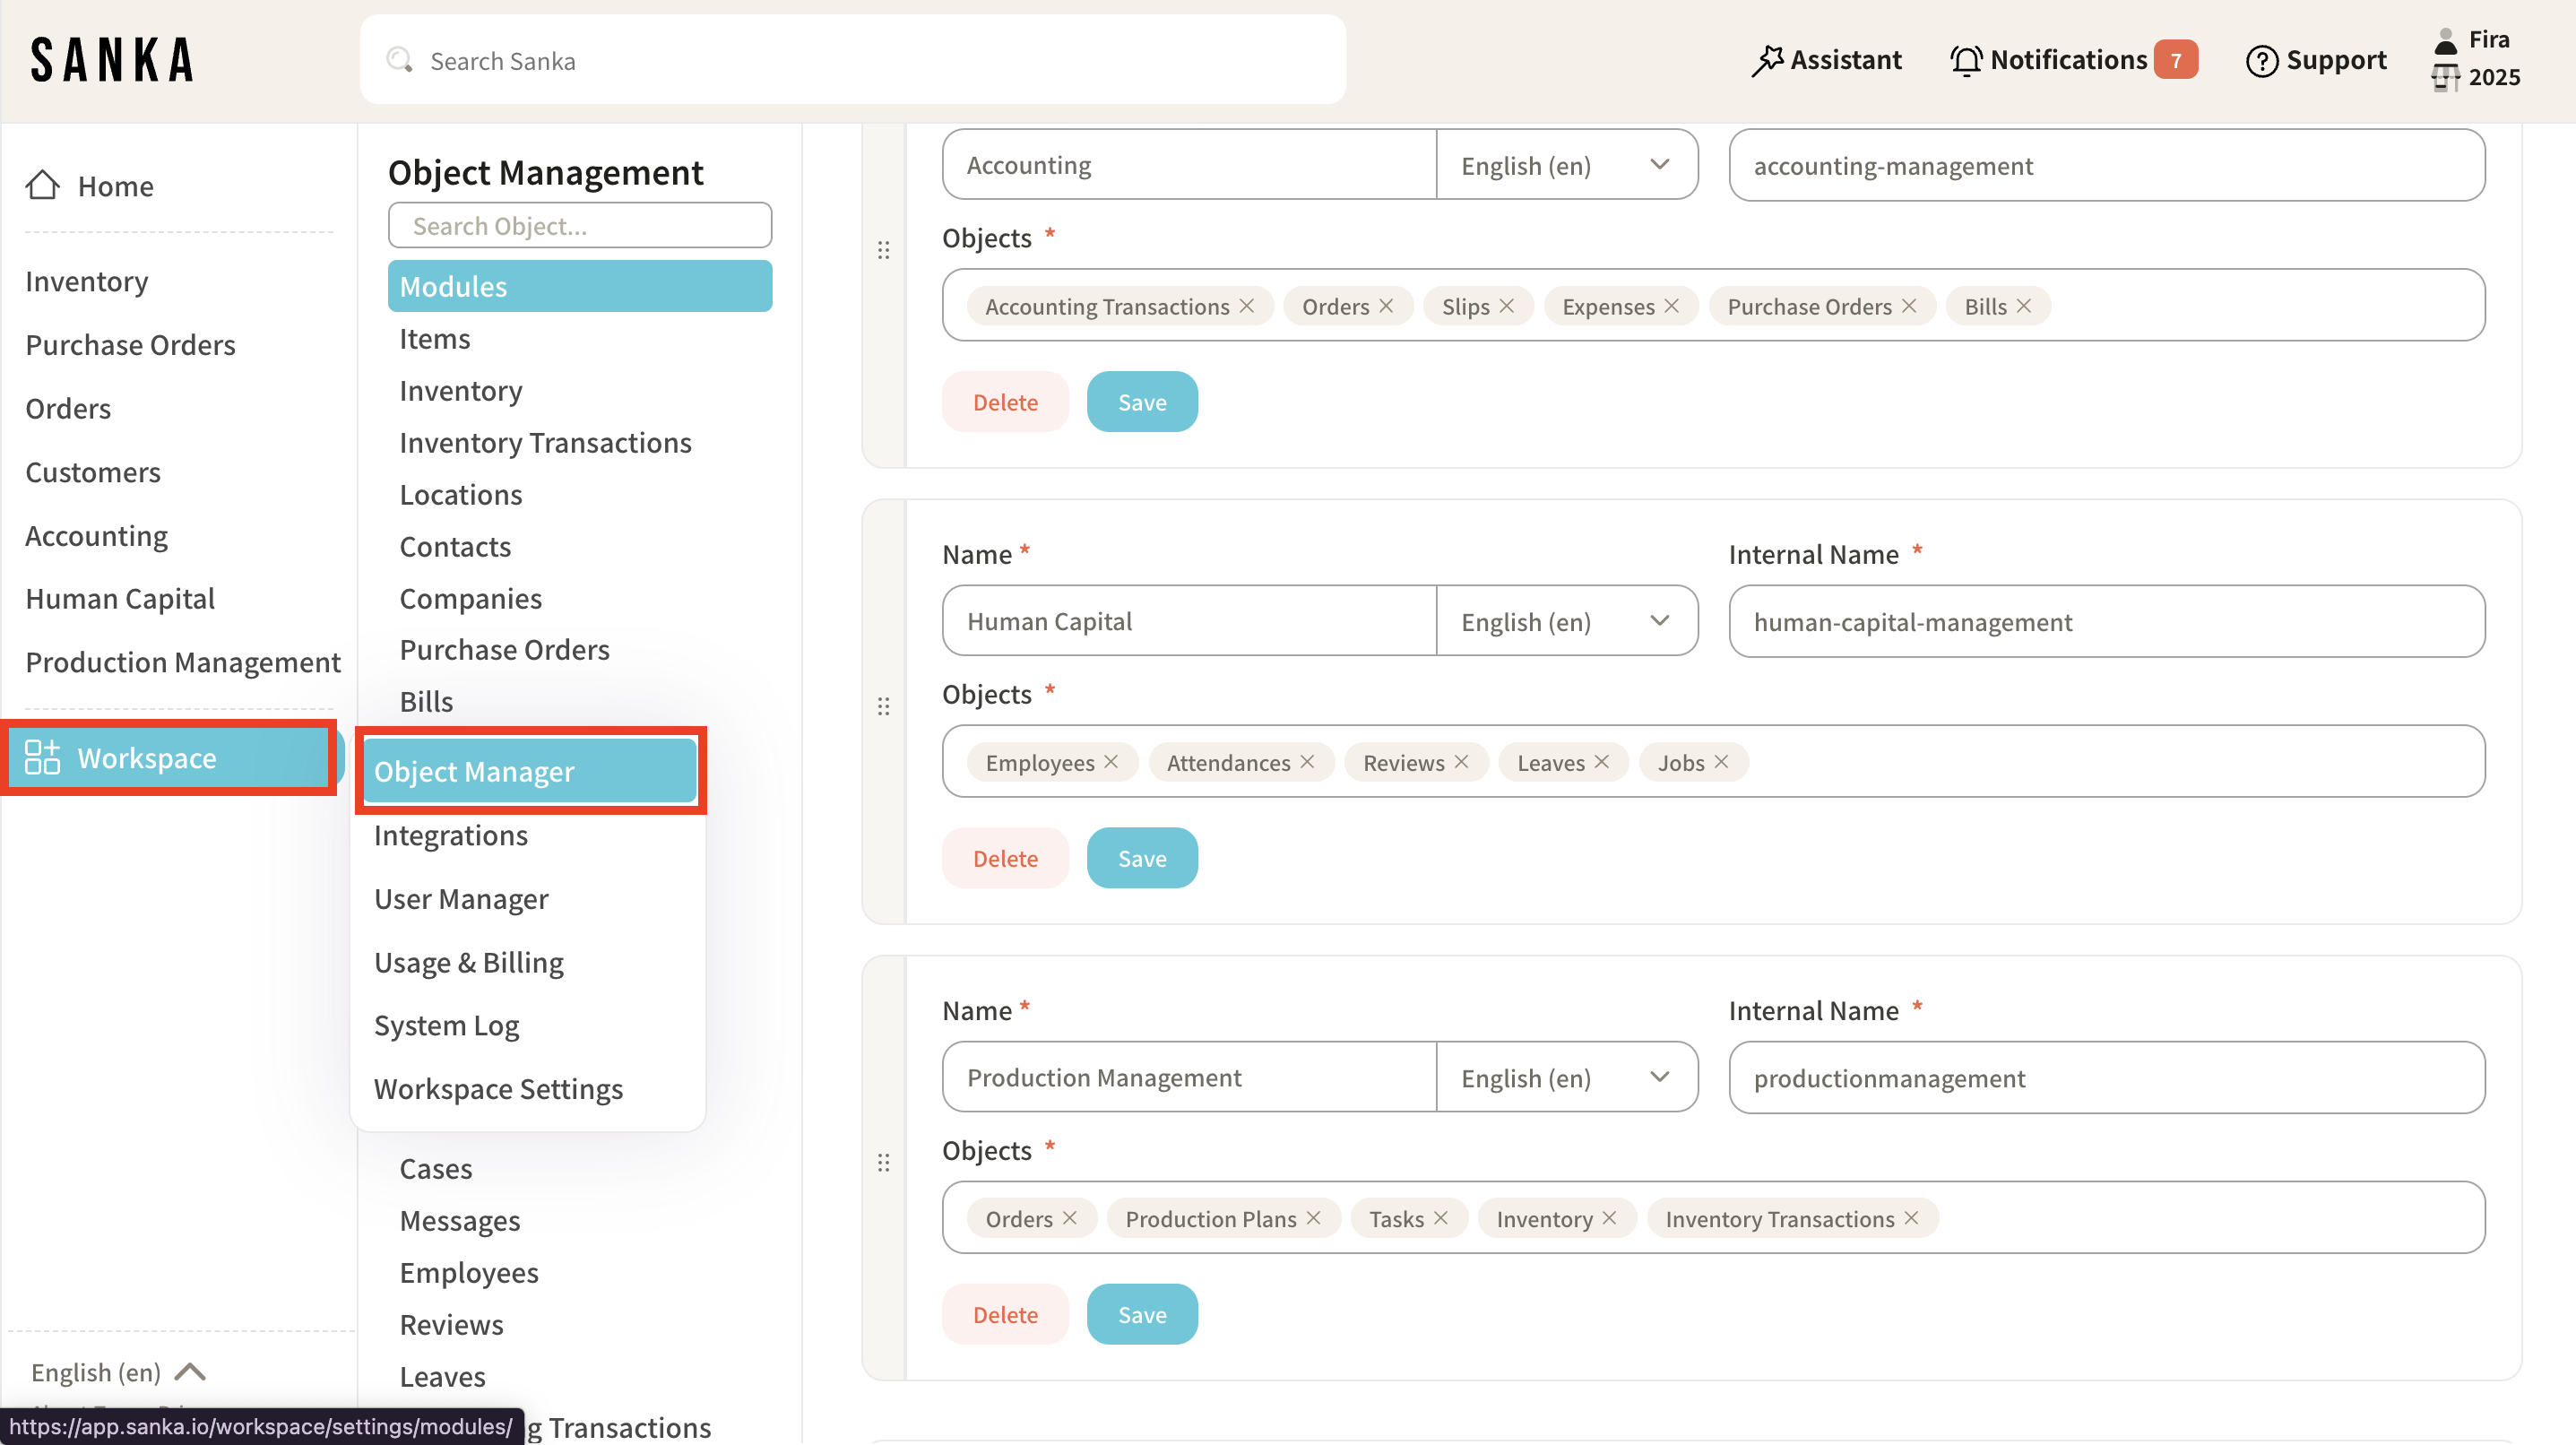Click the Sanka search magnifier icon
The width and height of the screenshot is (2576, 1445).
click(399, 60)
